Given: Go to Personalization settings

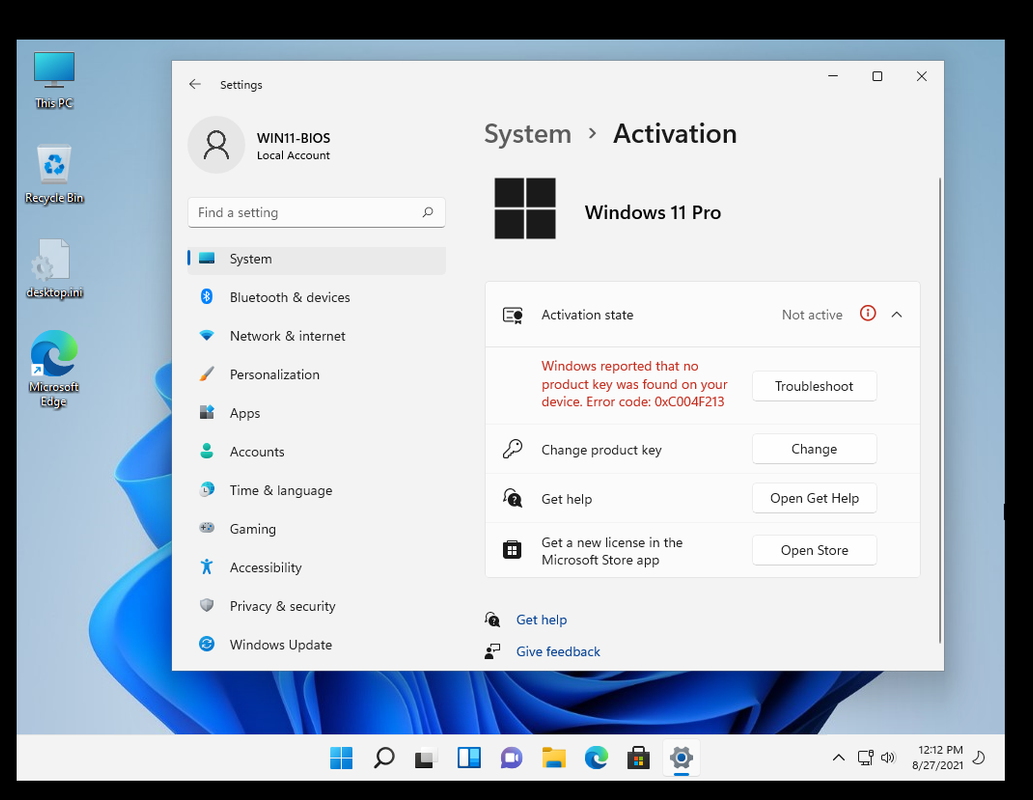Looking at the screenshot, I should (x=317, y=374).
